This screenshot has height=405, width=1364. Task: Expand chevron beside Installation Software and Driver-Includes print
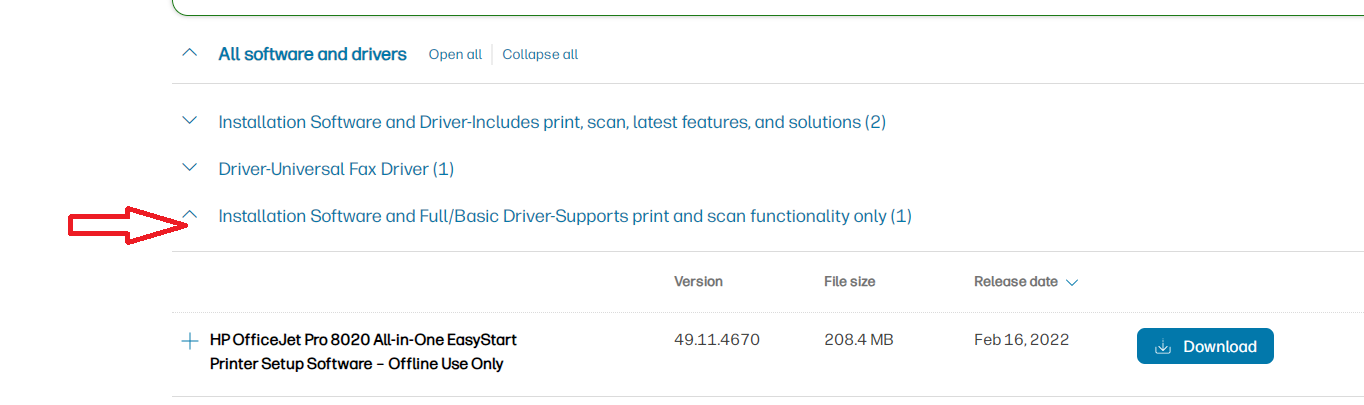190,121
